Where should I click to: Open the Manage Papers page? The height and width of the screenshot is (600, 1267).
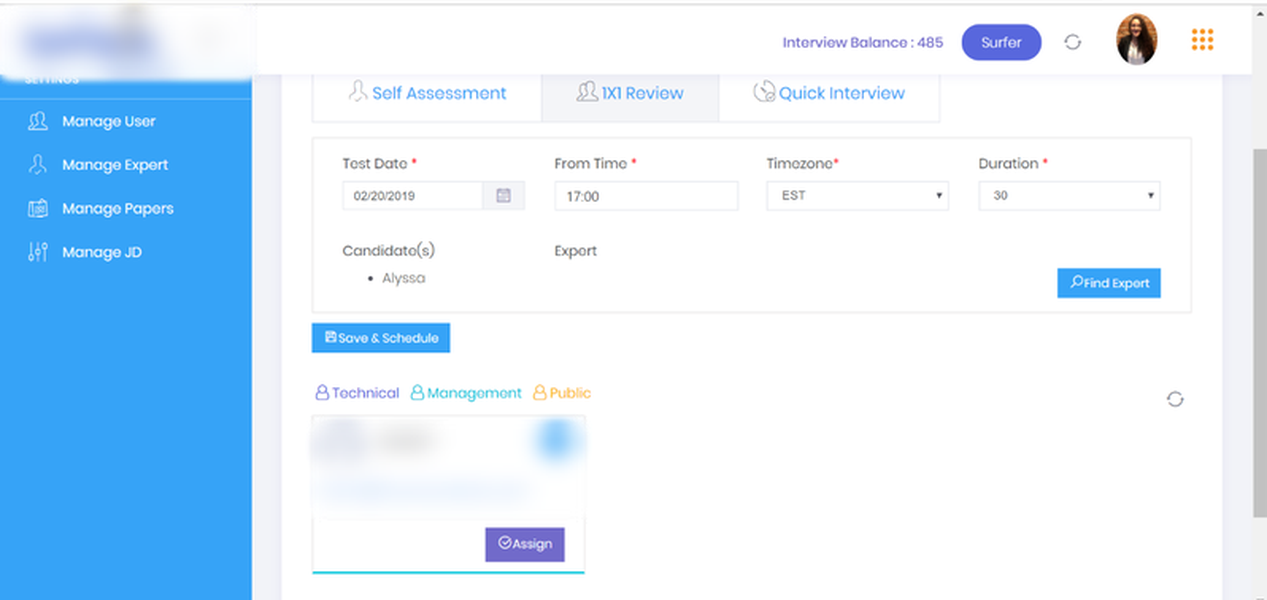tap(117, 209)
